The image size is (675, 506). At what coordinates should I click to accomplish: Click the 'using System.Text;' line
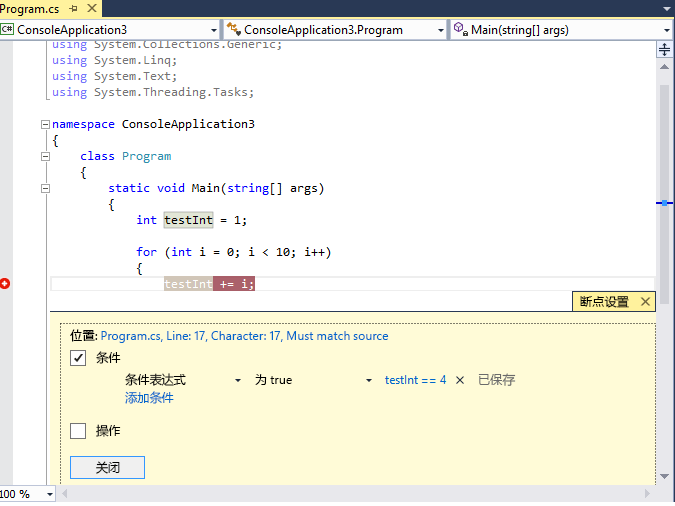(115, 76)
